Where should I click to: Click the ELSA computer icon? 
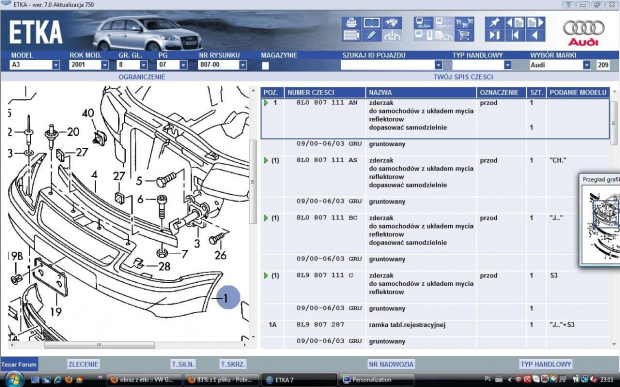pyautogui.click(x=423, y=23)
